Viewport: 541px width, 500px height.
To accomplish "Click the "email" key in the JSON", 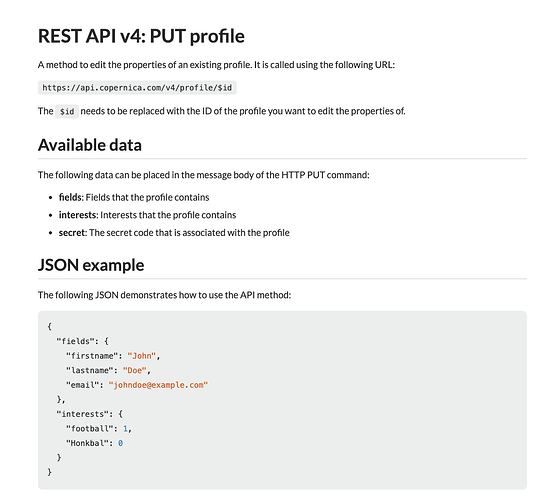I will click(82, 385).
